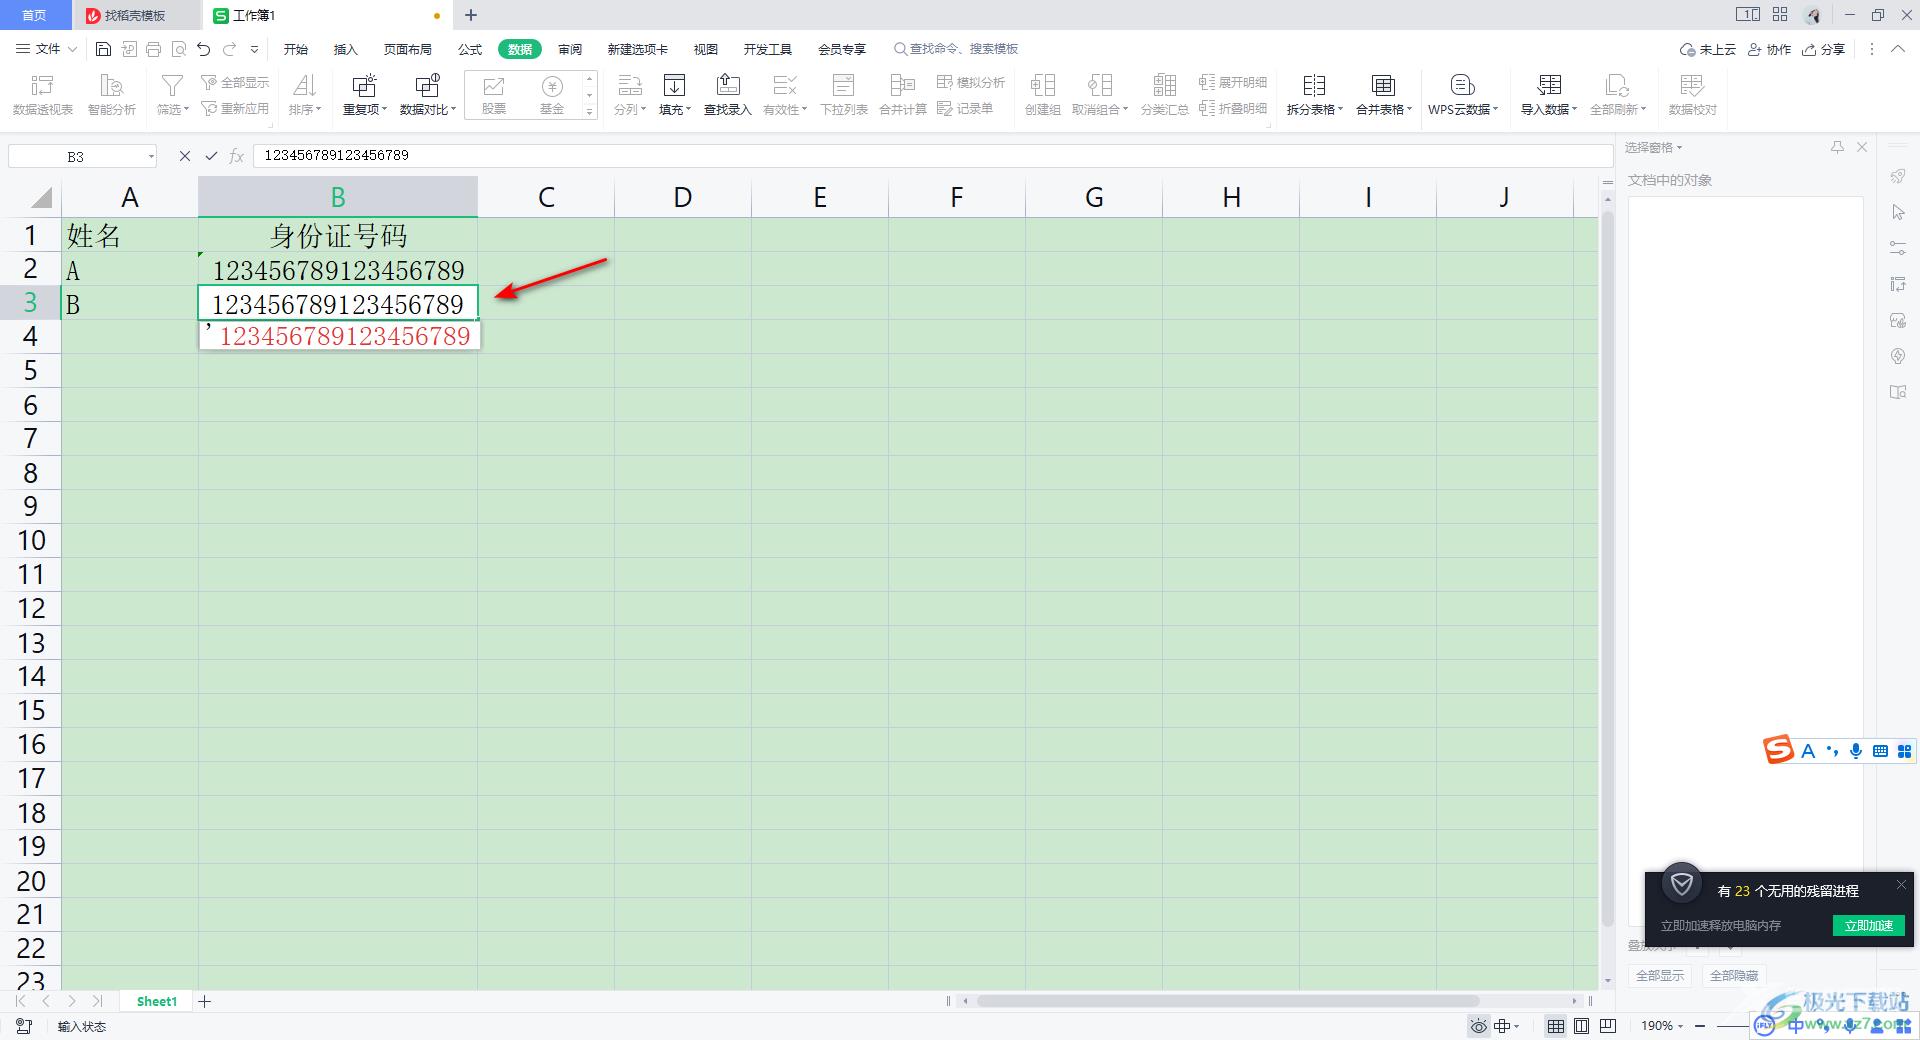Click the formula bar input field

click(932, 156)
